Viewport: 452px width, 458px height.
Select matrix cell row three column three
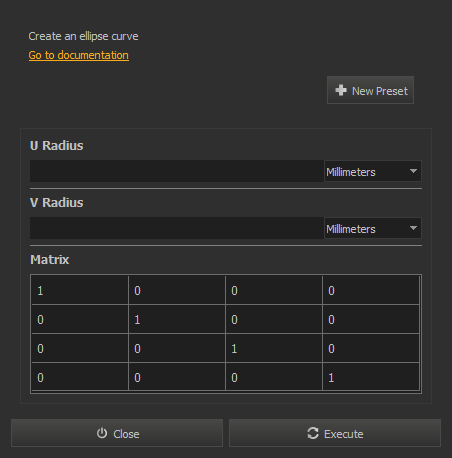pos(274,348)
